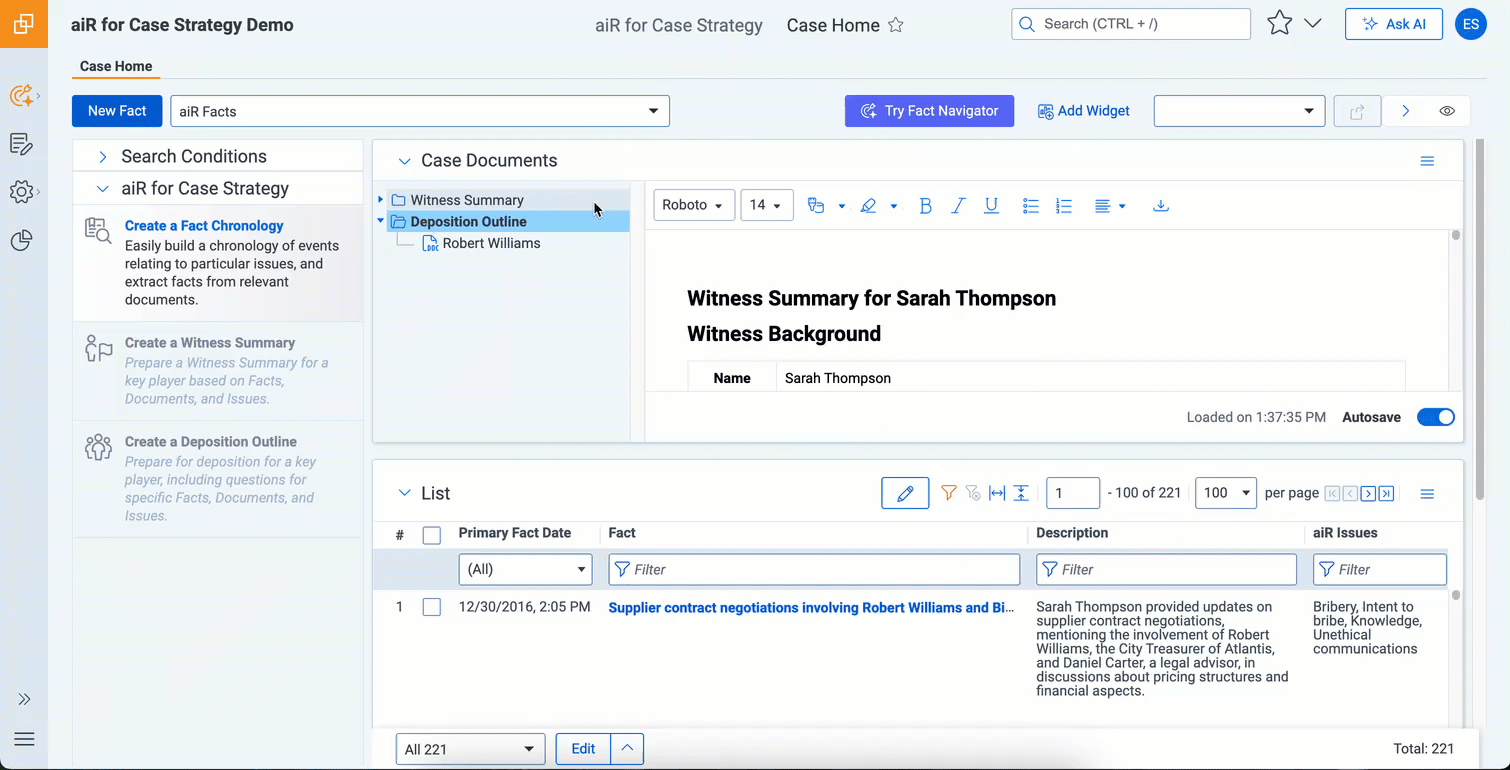Screen dimensions: 1510x770
Task: Collapse the List widget
Action: point(404,494)
